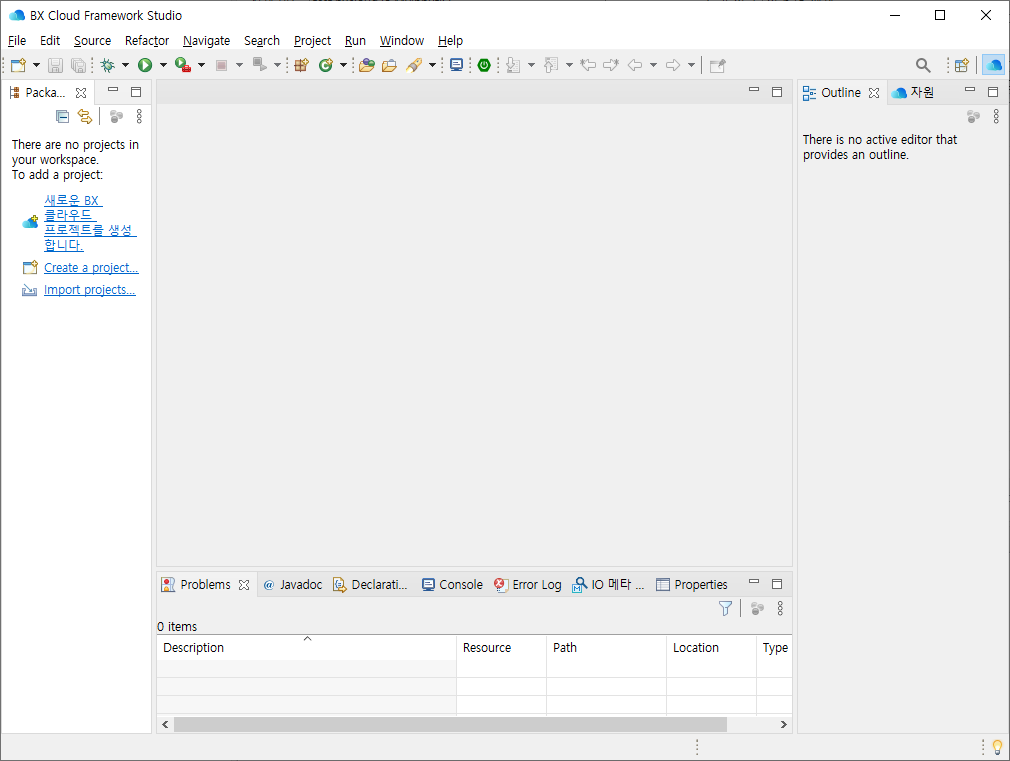
Task: Click the Problems table horizontal scrollbar
Action: pos(450,724)
